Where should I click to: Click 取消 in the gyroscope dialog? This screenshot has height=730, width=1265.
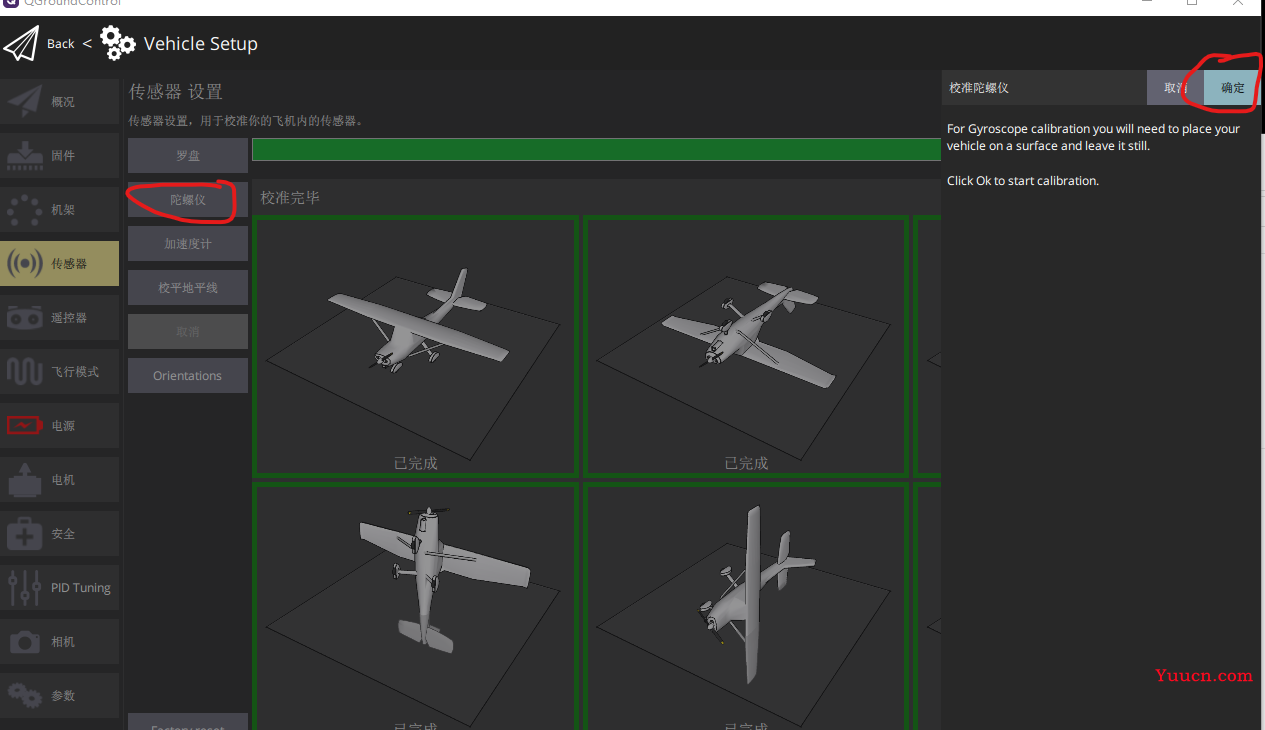click(x=1175, y=88)
